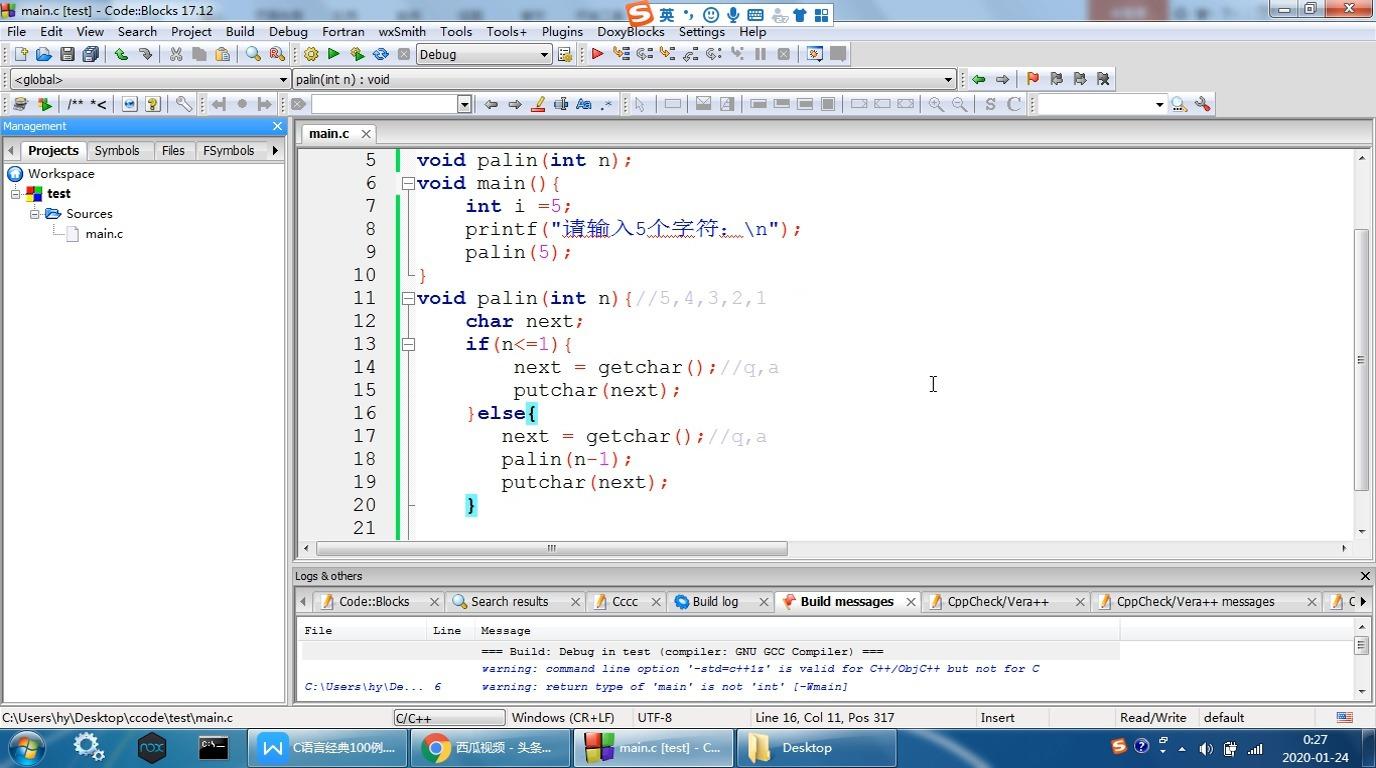Open Find with magnifier icon
Screen dimensions: 1376x768
click(x=253, y=54)
